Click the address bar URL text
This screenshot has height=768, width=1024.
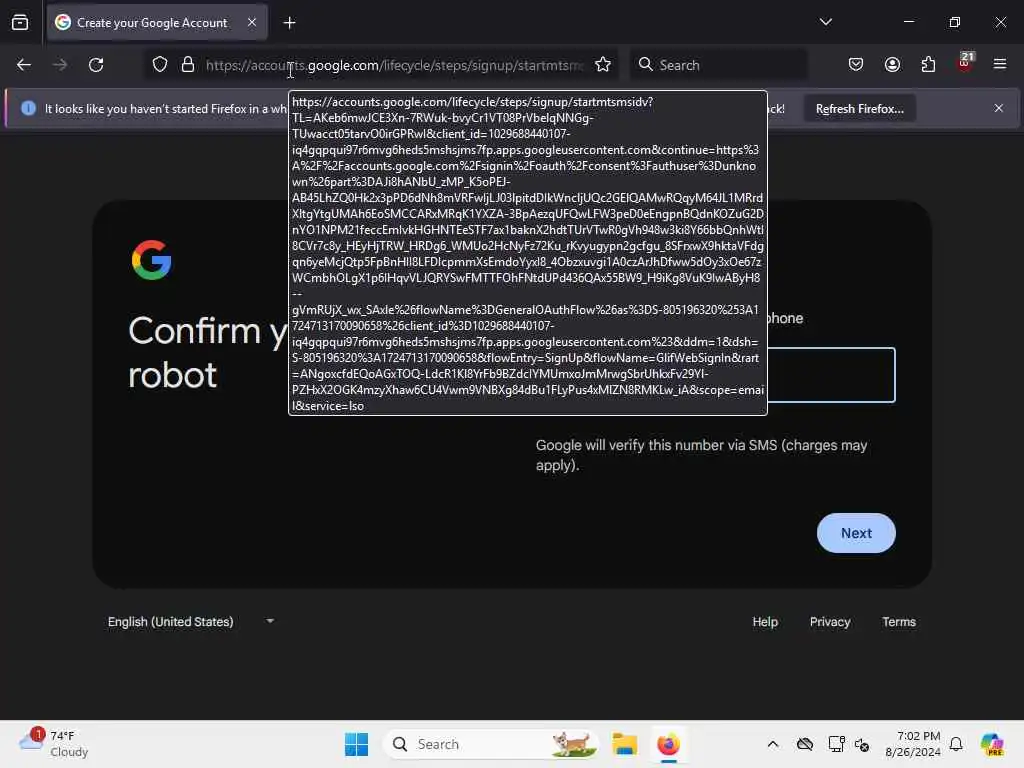coord(394,65)
